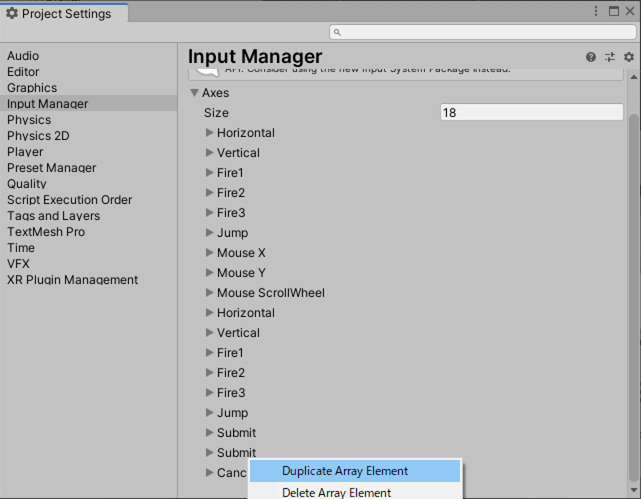Select Input Manager in the sidebar
The height and width of the screenshot is (499, 641).
(88, 103)
